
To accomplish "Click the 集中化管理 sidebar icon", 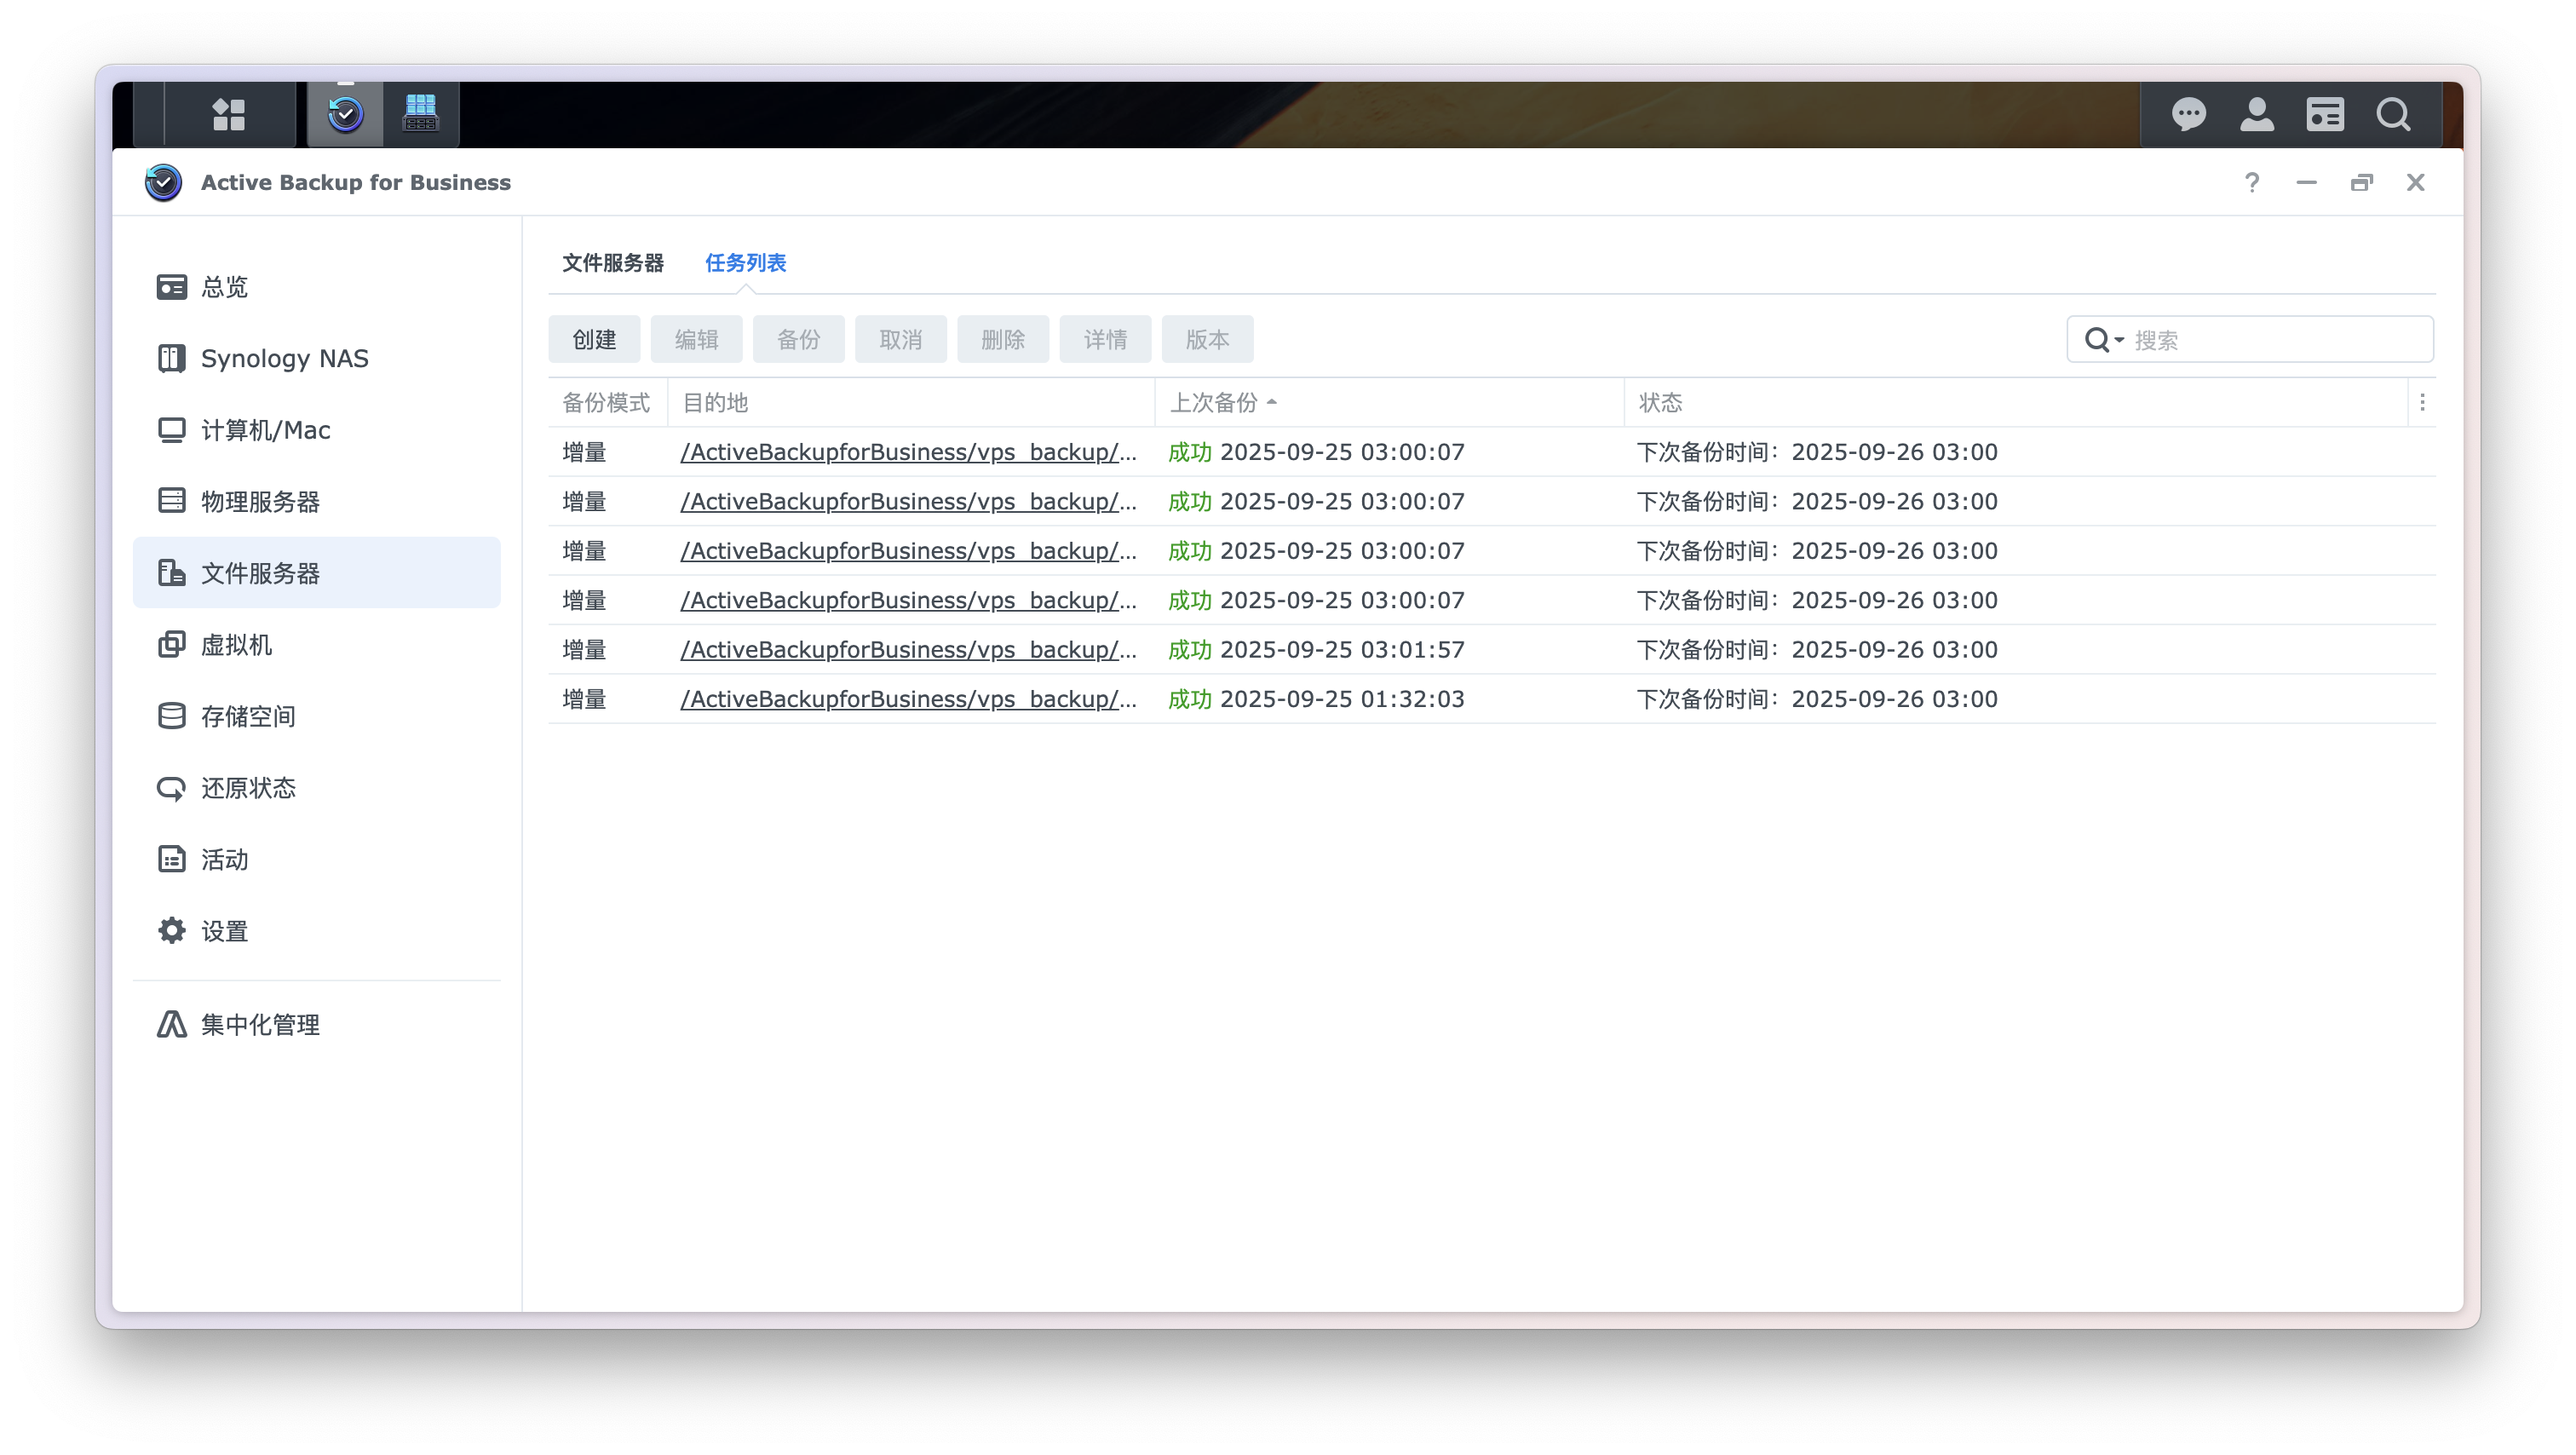I will 171,1024.
